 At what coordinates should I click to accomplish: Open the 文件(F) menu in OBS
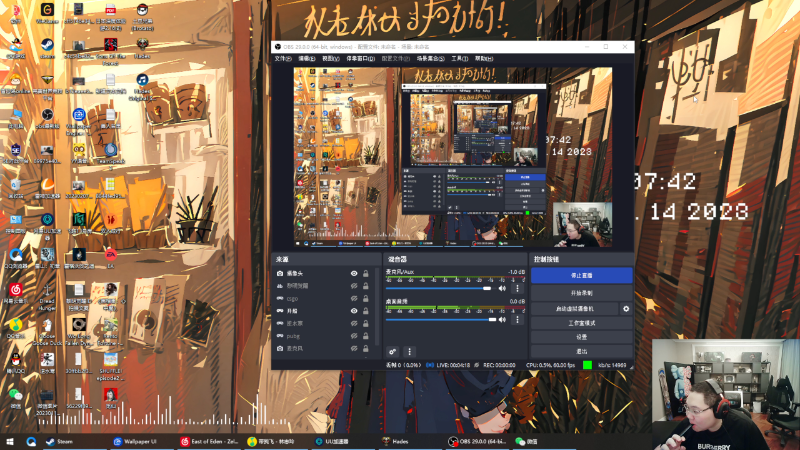click(283, 59)
